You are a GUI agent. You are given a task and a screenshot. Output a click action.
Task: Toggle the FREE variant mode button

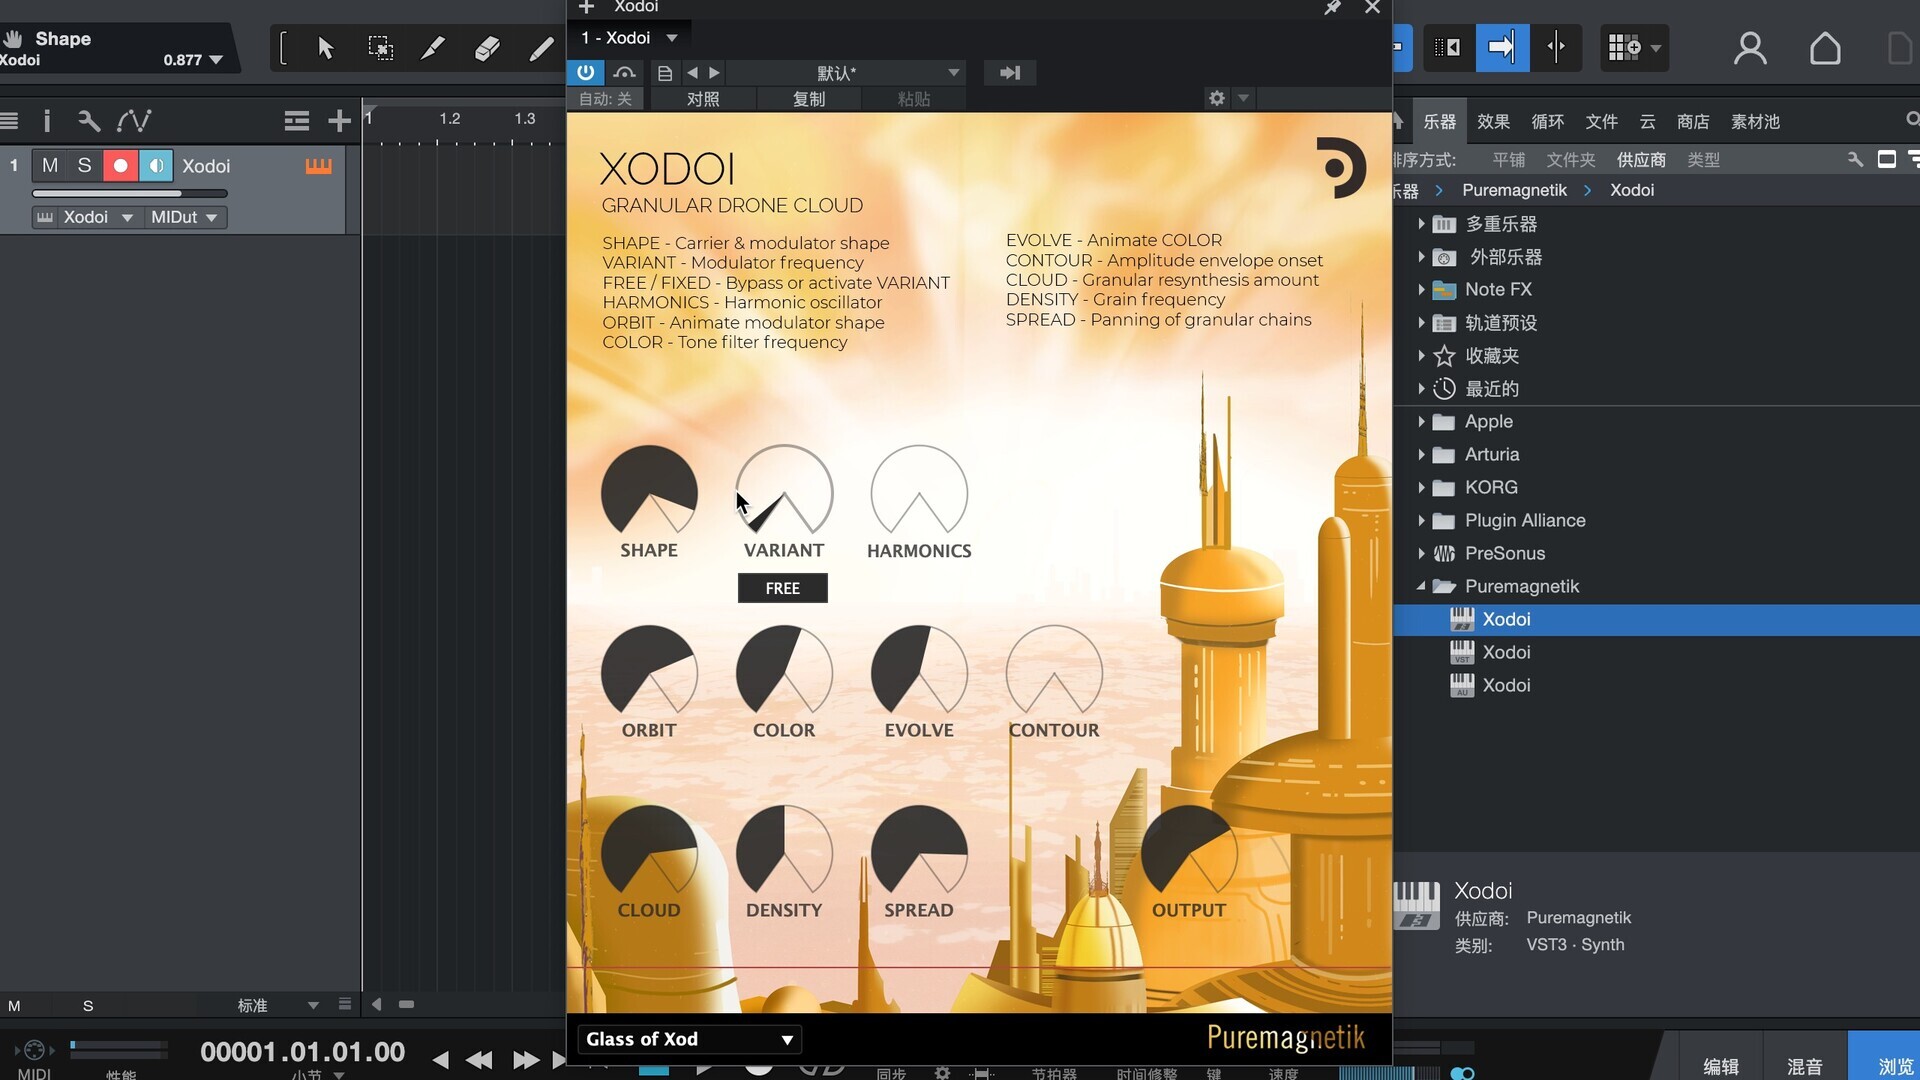click(782, 588)
